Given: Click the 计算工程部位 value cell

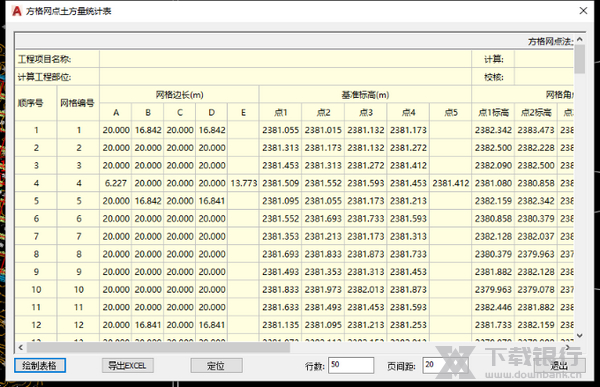Looking at the screenshot, I should click(285, 77).
